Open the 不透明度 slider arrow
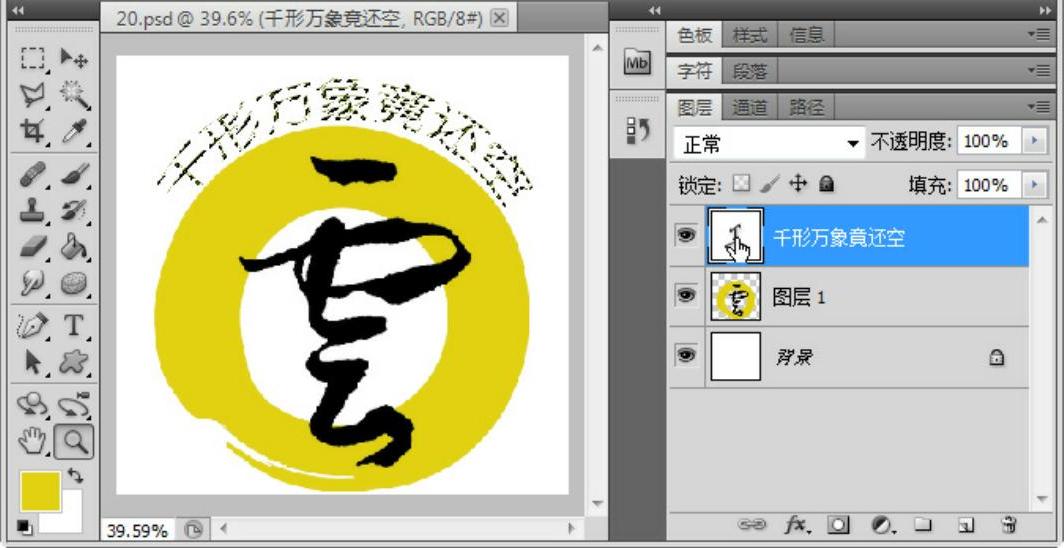 1033,141
